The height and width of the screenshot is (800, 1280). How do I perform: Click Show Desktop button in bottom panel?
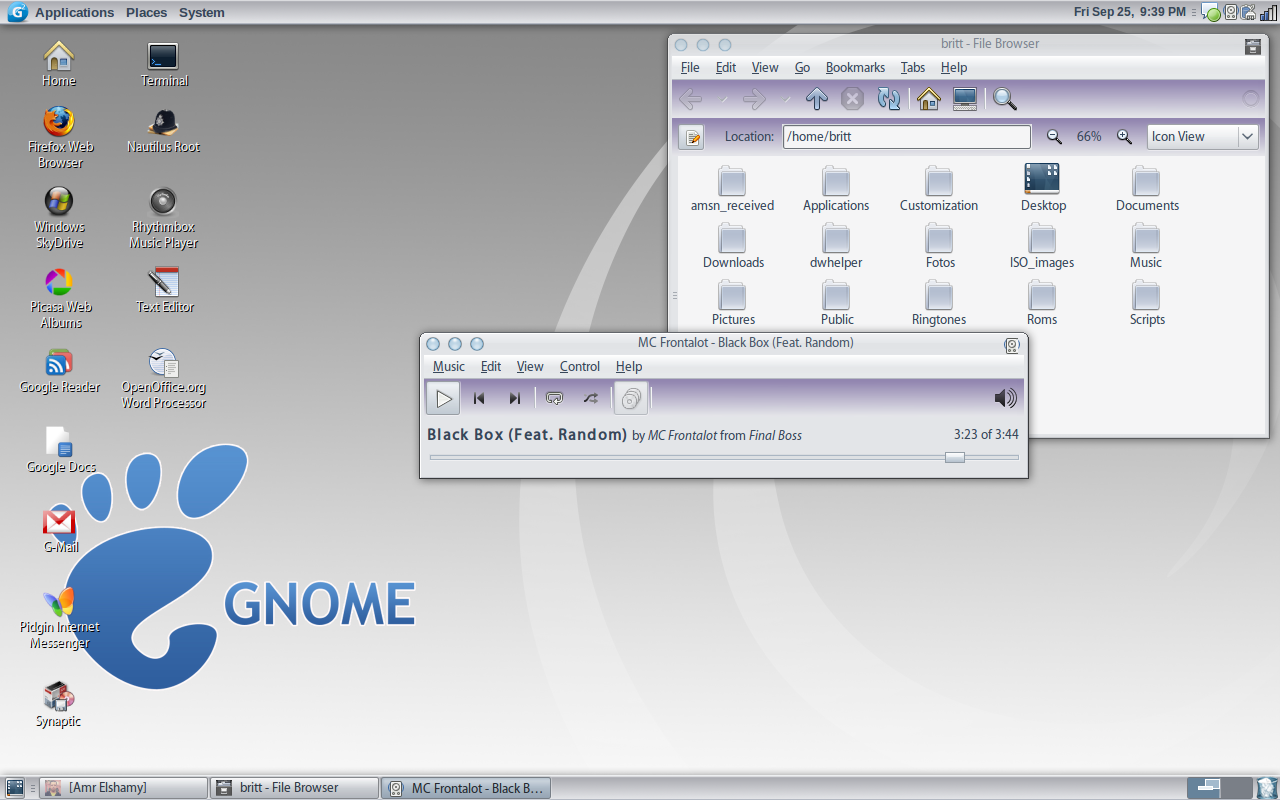click(x=14, y=788)
